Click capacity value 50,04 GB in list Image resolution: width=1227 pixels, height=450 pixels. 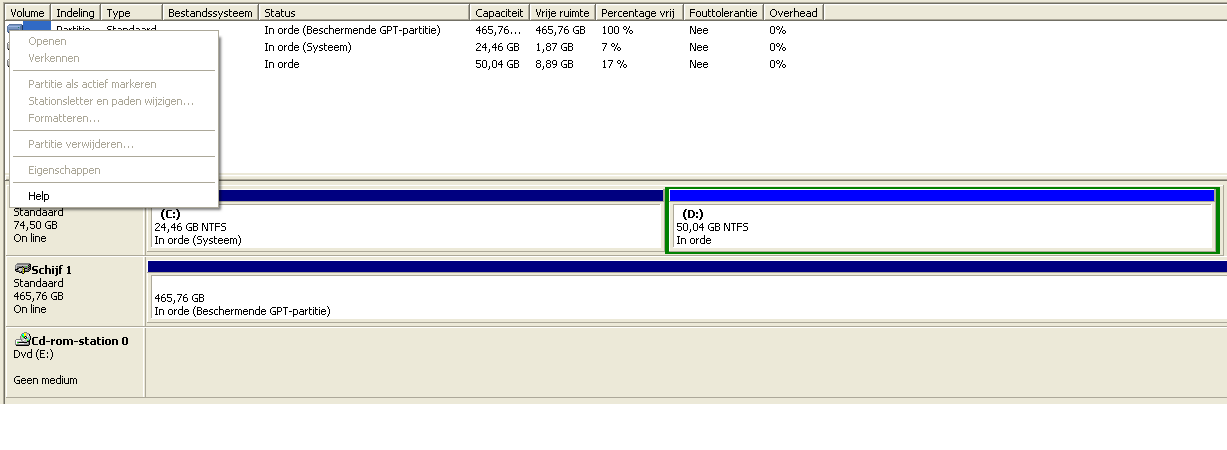(497, 64)
